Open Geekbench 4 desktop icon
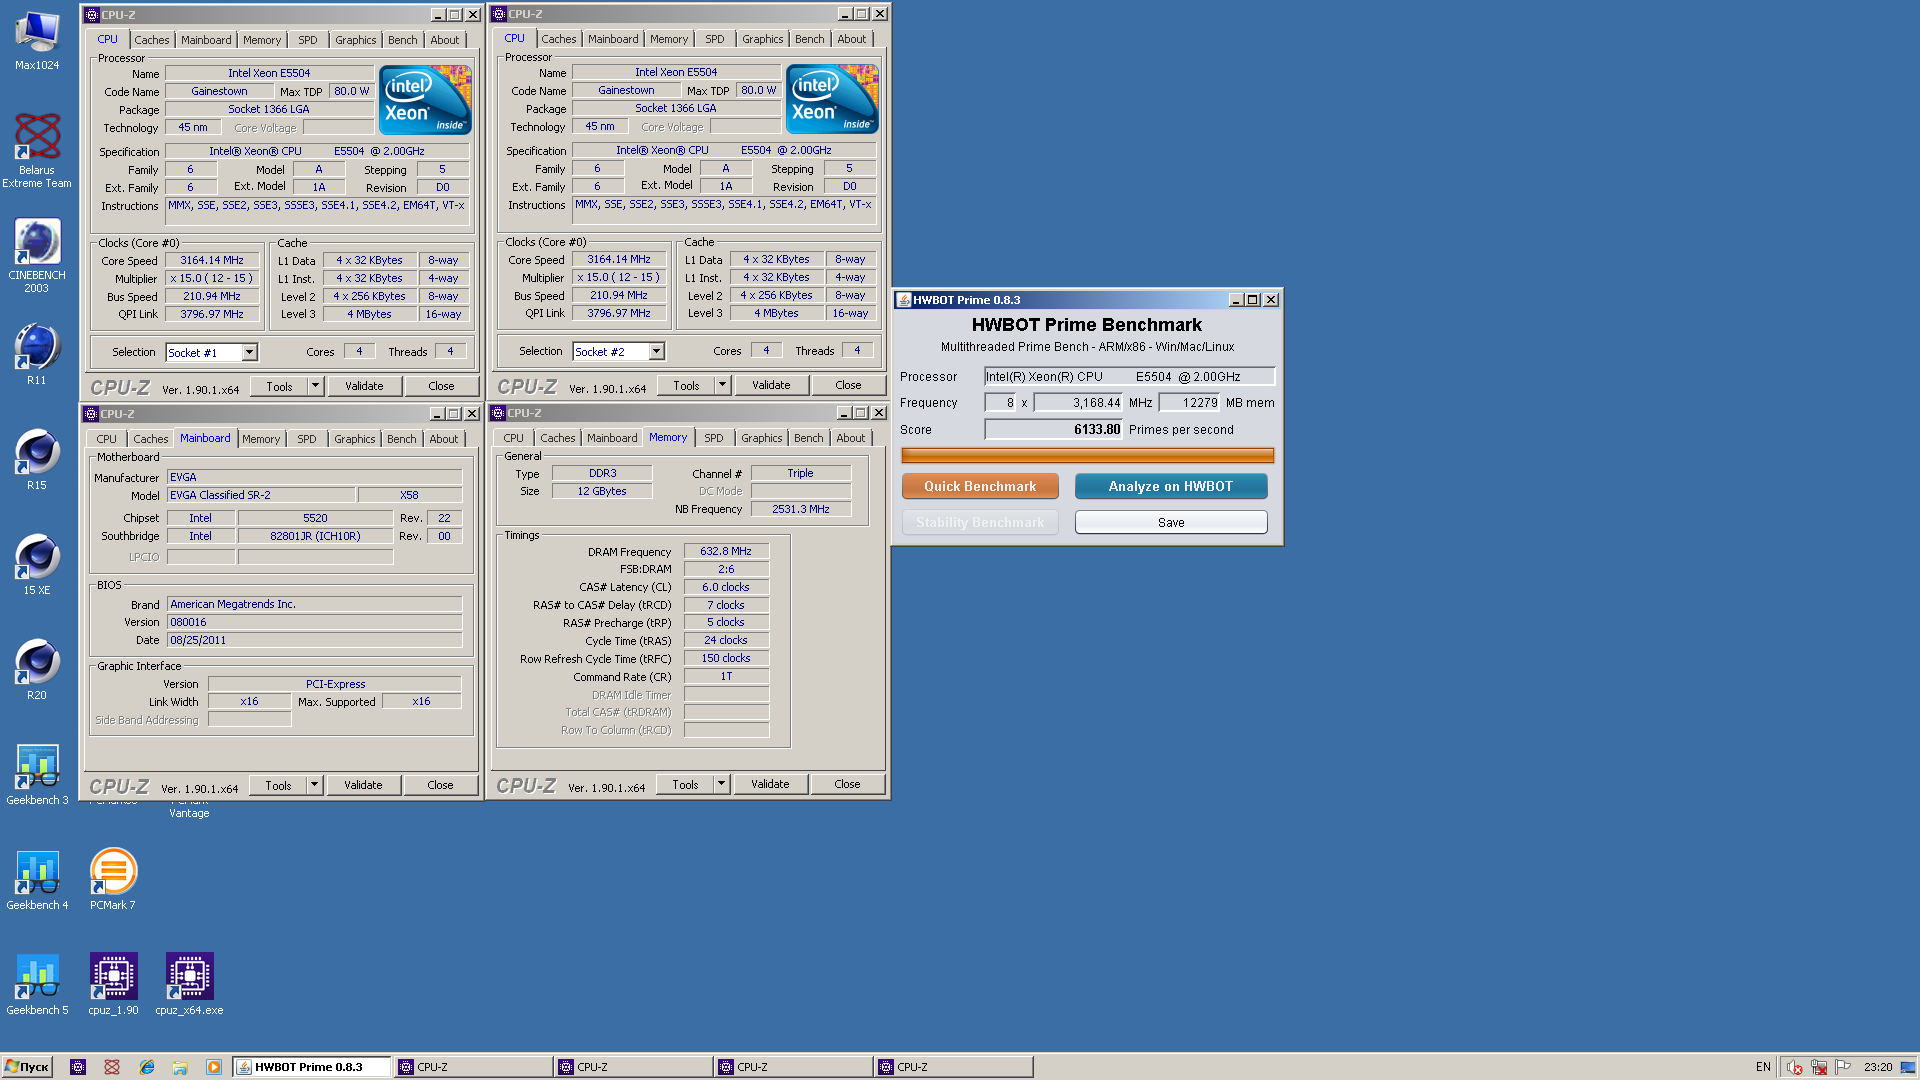The height and width of the screenshot is (1080, 1920). click(x=37, y=880)
